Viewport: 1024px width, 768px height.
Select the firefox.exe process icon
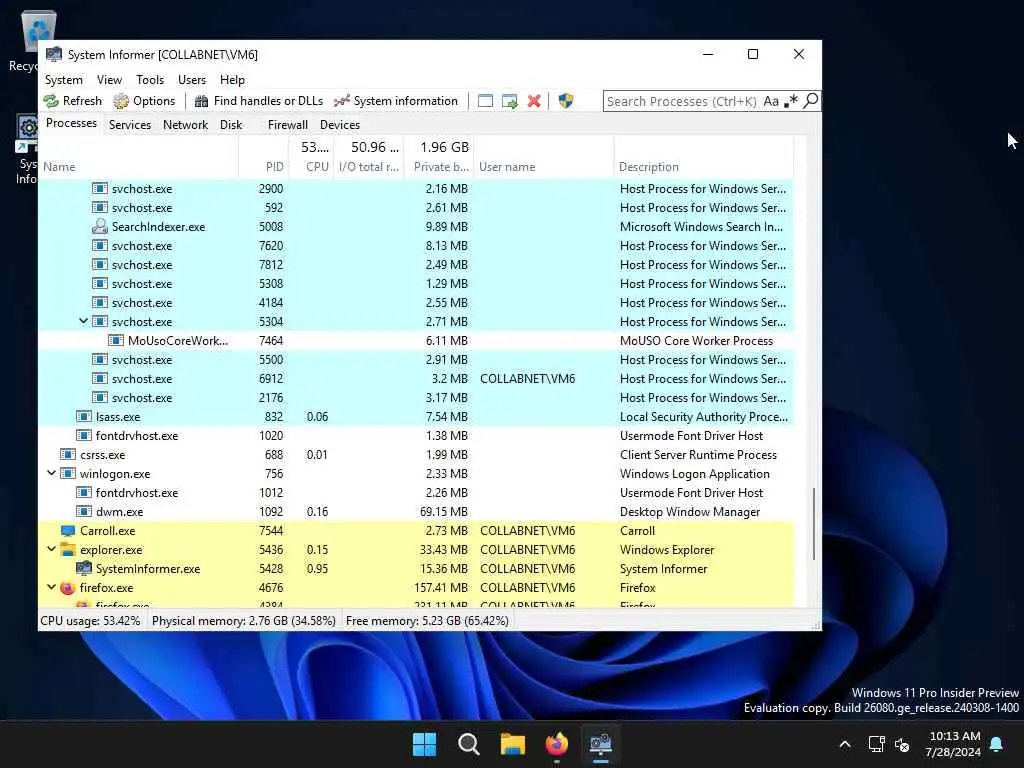coord(68,588)
